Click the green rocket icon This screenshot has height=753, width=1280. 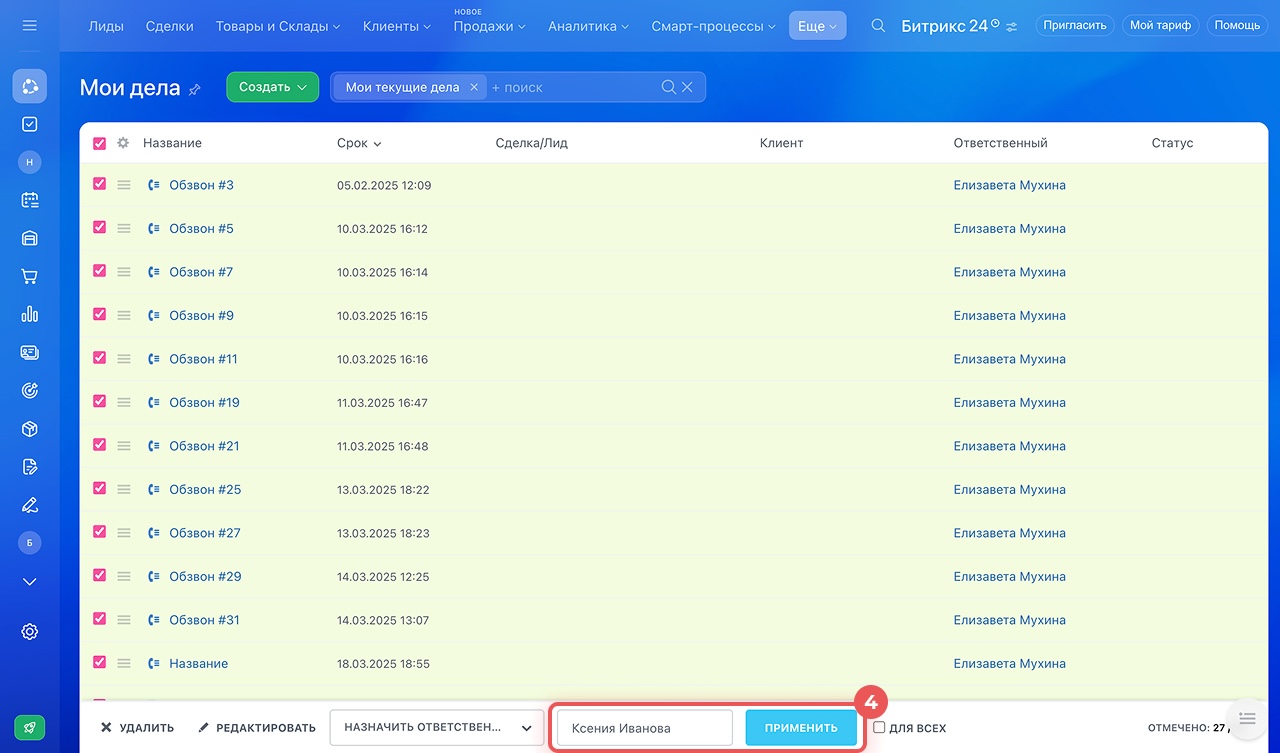coord(29,728)
